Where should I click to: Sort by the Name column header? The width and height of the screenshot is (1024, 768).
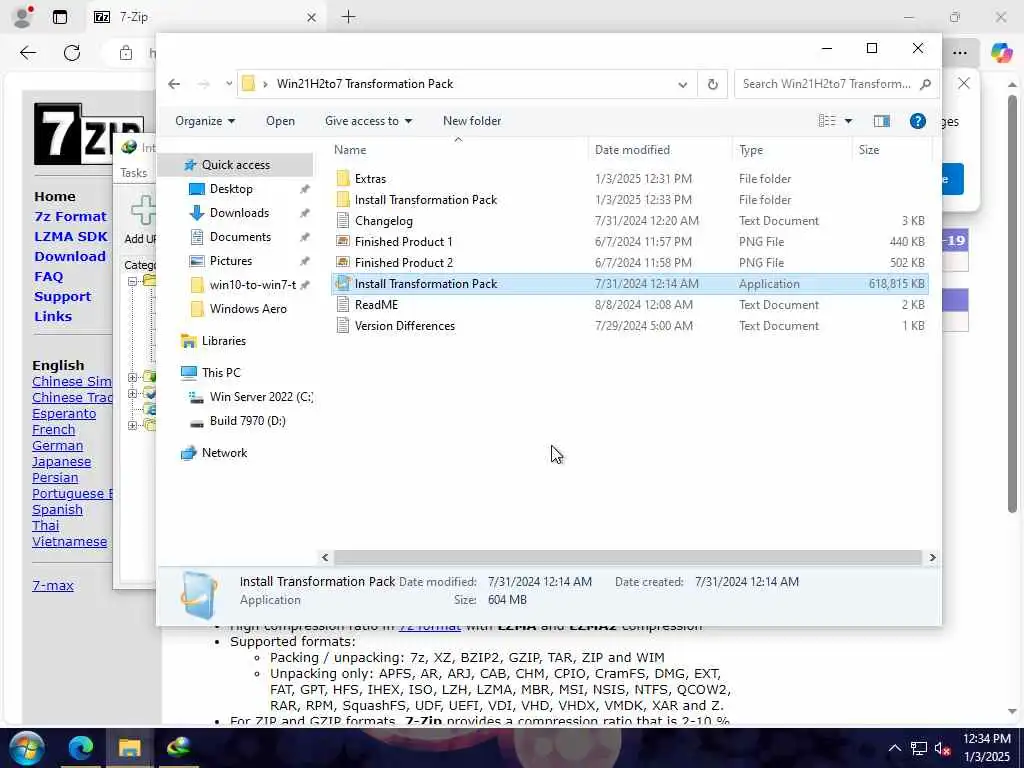tap(350, 150)
